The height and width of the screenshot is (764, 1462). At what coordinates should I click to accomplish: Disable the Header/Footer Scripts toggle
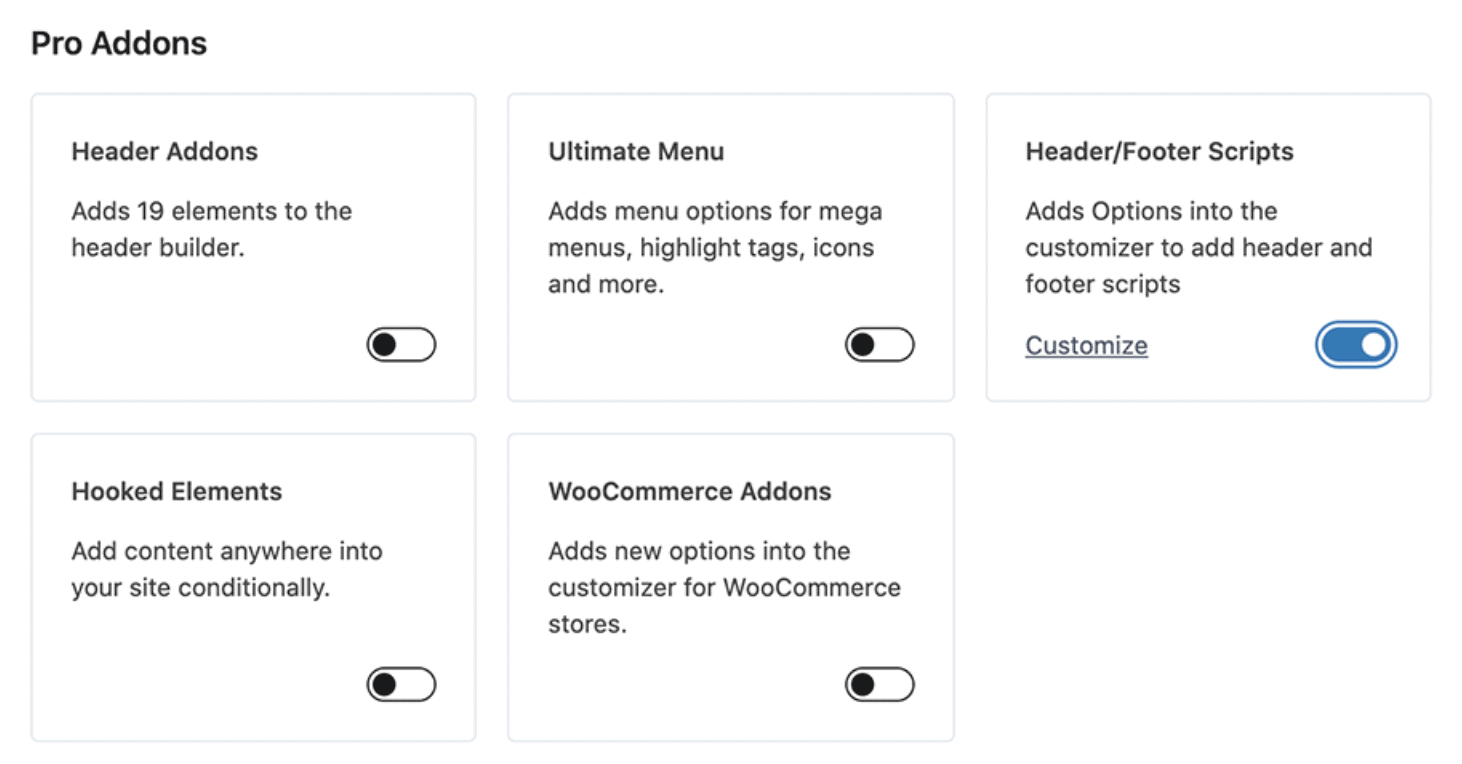(1355, 345)
